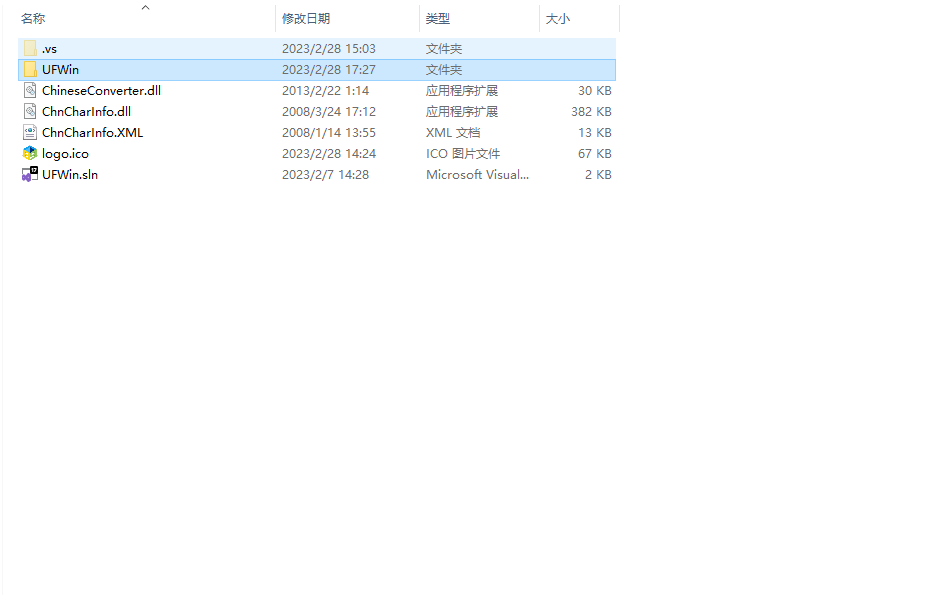Sort files by the 修改日期 column header
Image resolution: width=938 pixels, height=595 pixels.
[305, 19]
